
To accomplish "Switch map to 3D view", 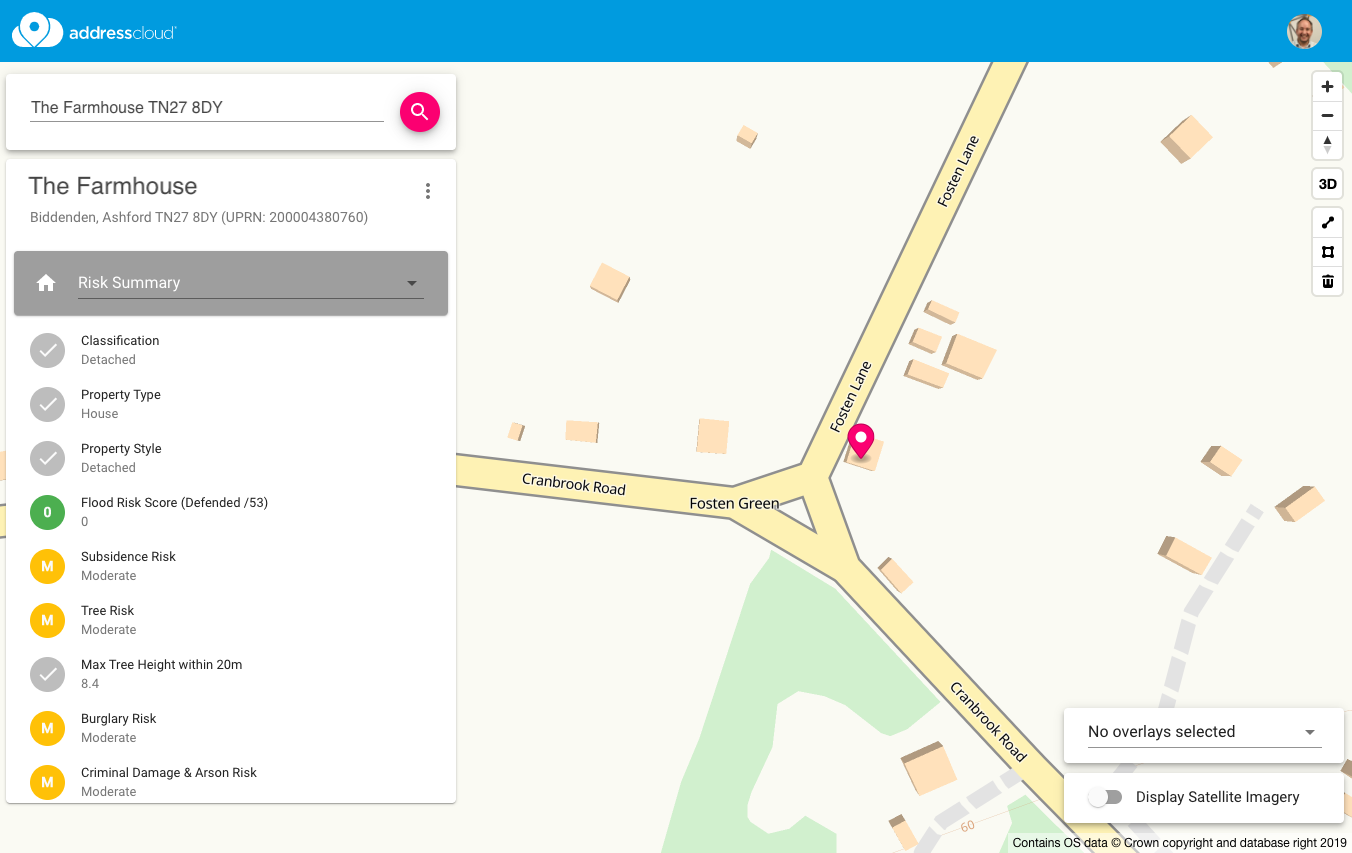I will pos(1327,184).
